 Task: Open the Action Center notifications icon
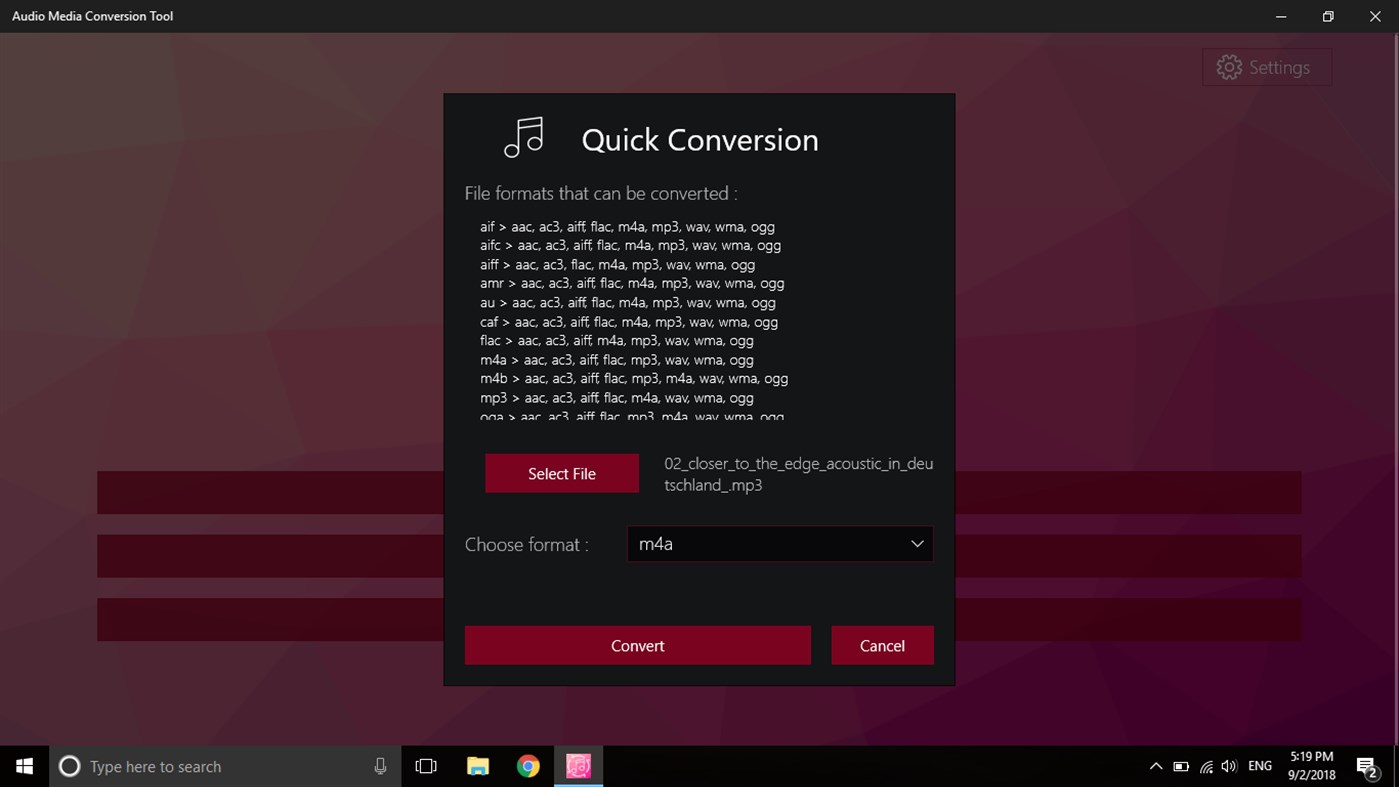(x=1365, y=765)
